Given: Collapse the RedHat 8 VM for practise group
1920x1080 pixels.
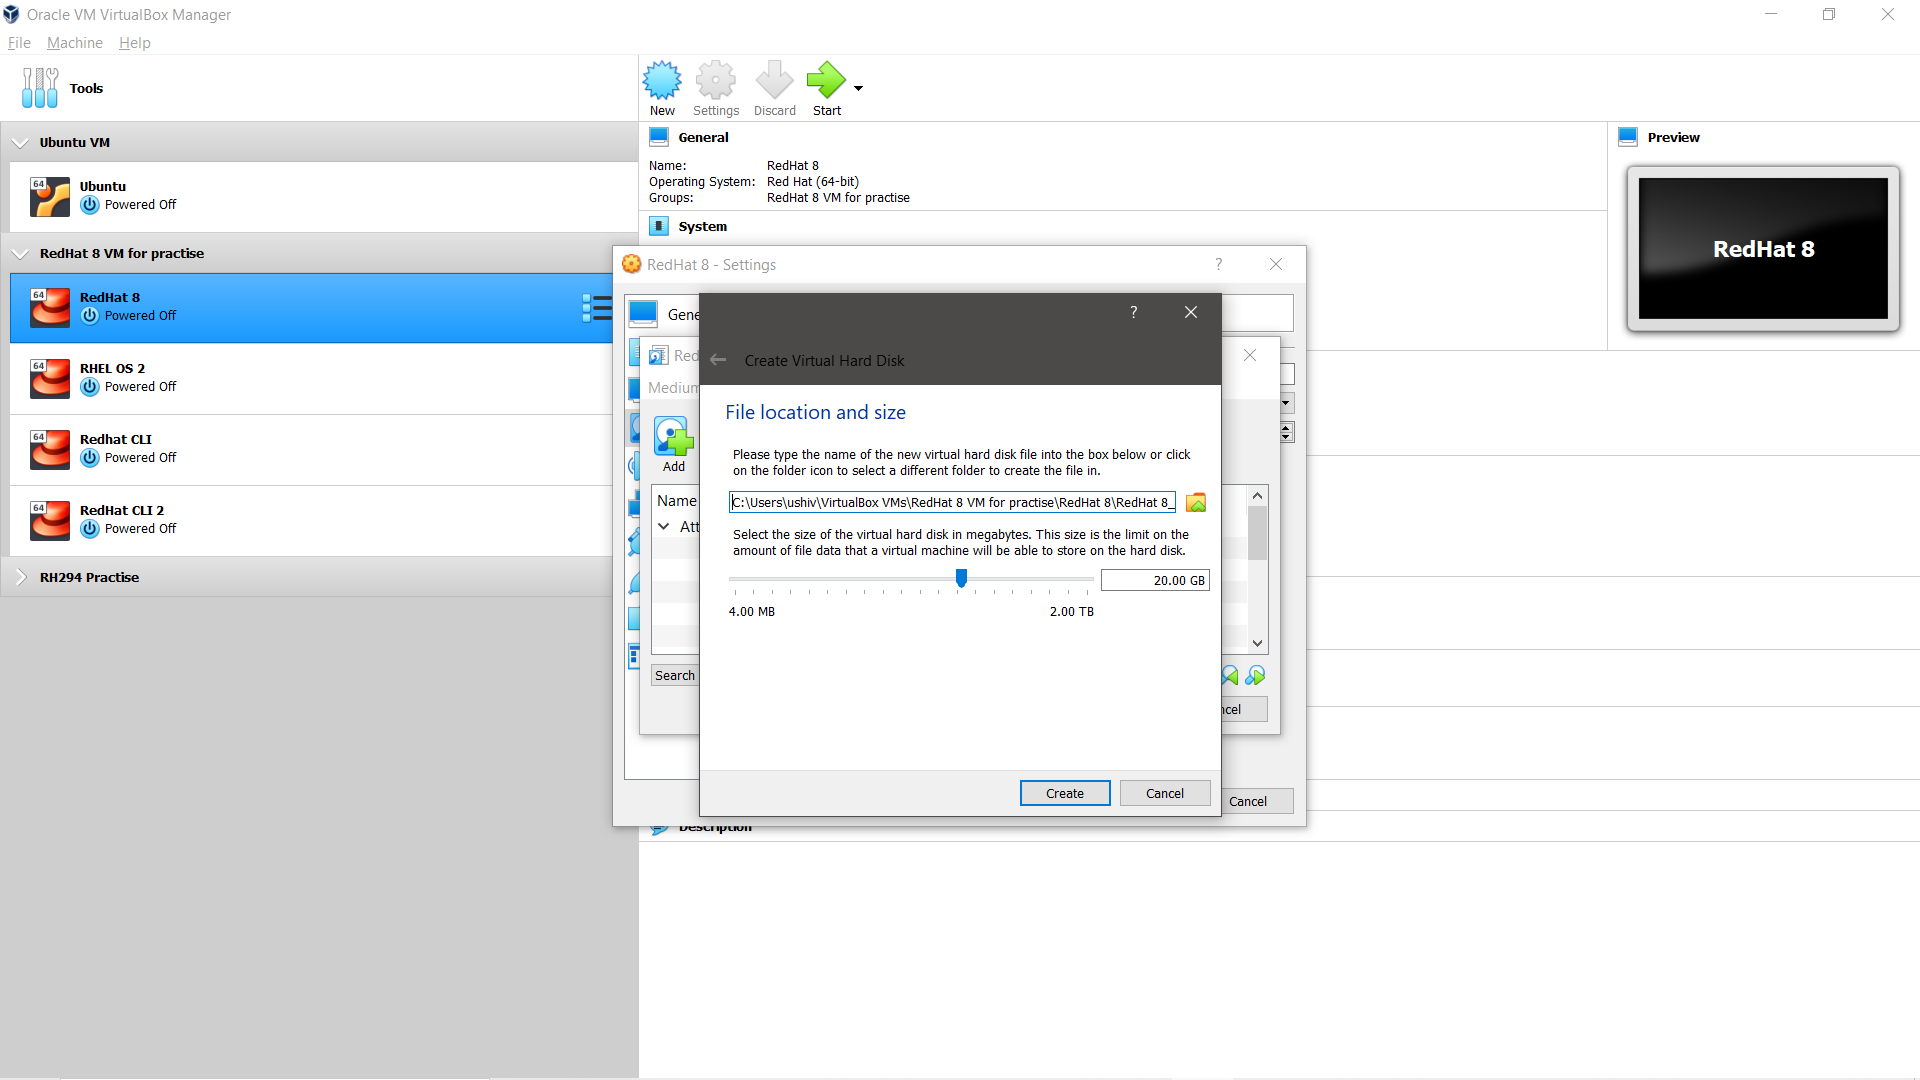Looking at the screenshot, I should point(20,254).
